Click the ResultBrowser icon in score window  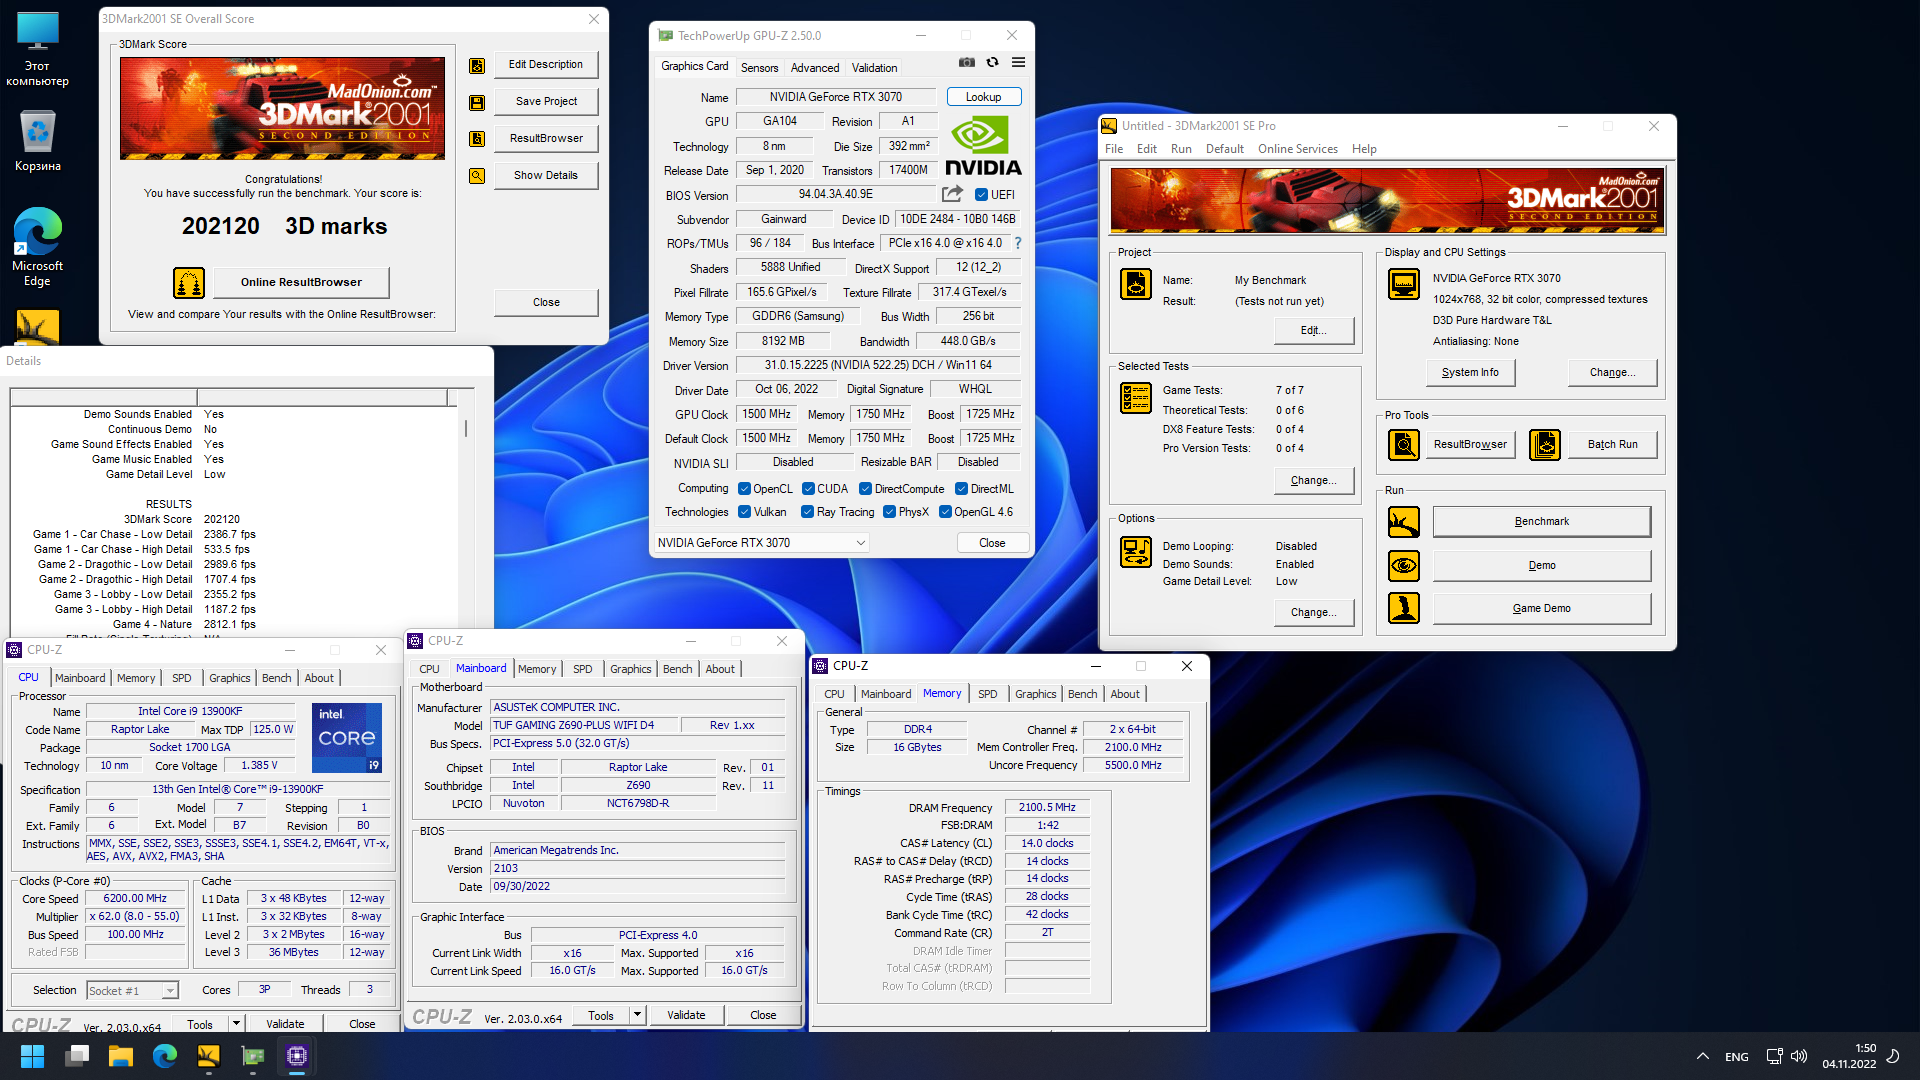pyautogui.click(x=477, y=139)
